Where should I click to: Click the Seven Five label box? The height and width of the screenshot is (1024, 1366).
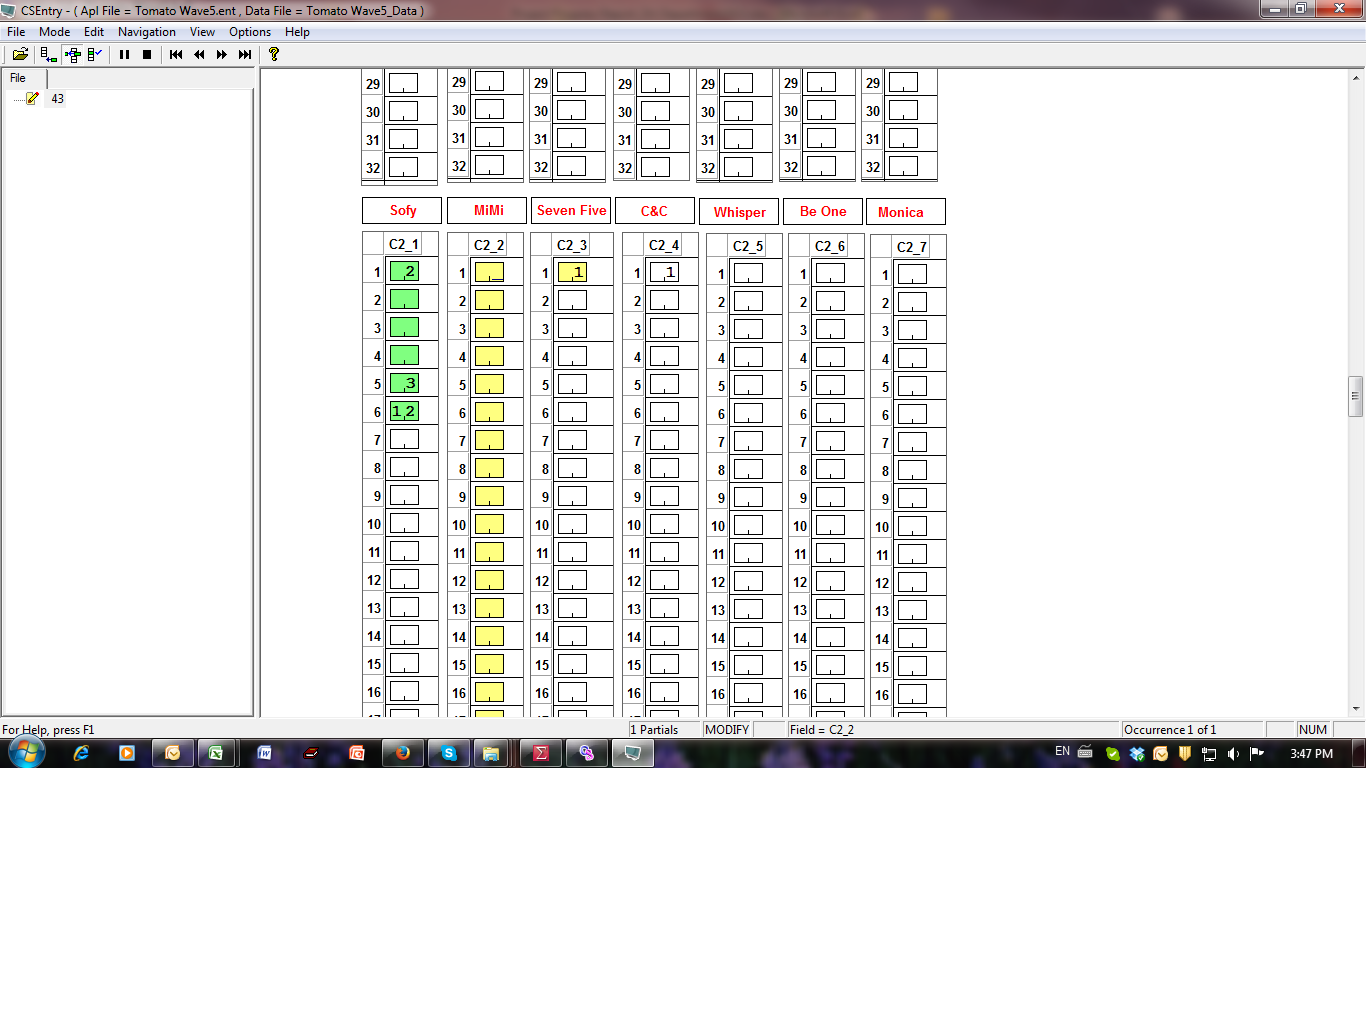pyautogui.click(x=571, y=210)
